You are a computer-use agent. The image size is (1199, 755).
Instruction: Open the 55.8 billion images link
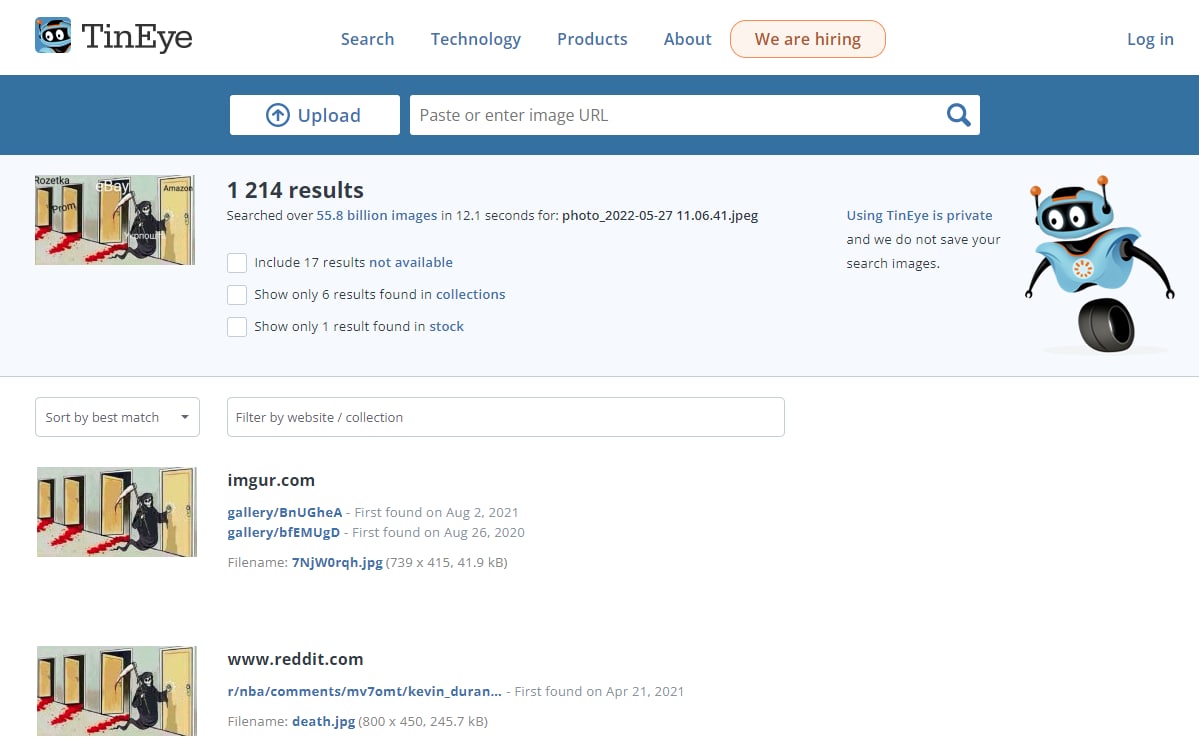pyautogui.click(x=377, y=216)
